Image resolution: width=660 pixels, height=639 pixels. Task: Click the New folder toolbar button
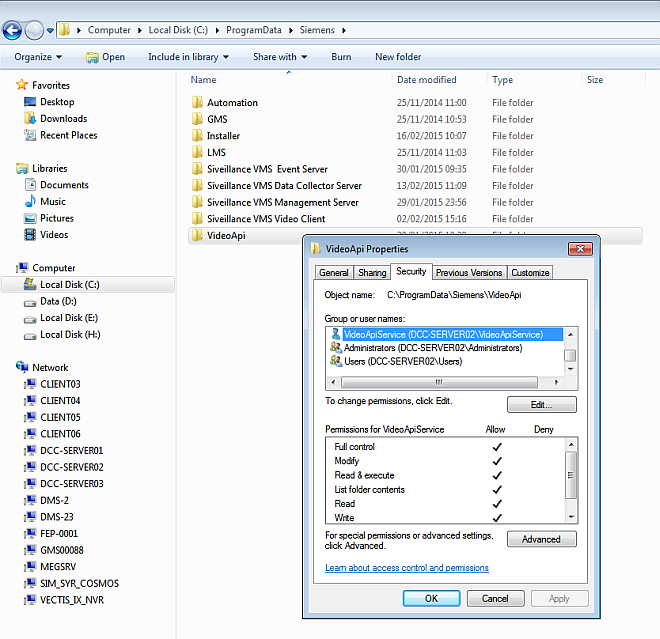click(x=397, y=57)
